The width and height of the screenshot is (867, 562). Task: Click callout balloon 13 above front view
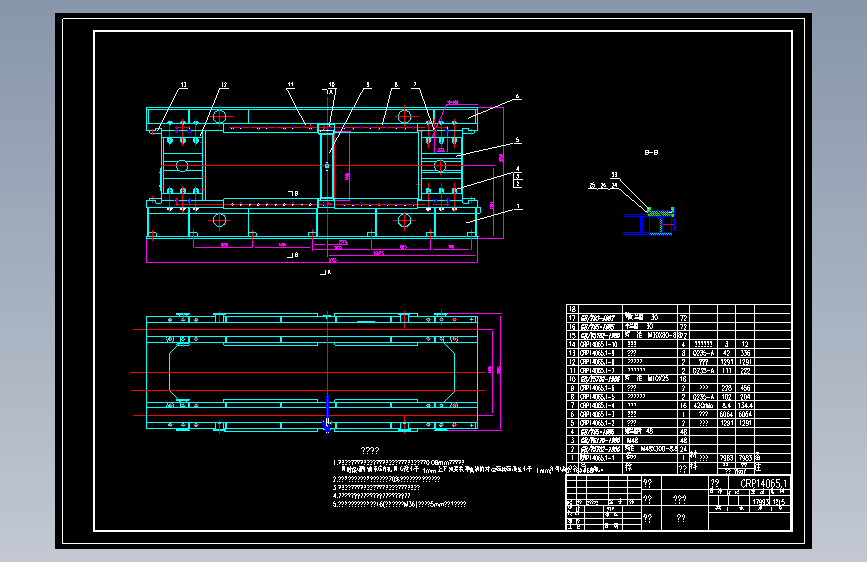coord(184,85)
